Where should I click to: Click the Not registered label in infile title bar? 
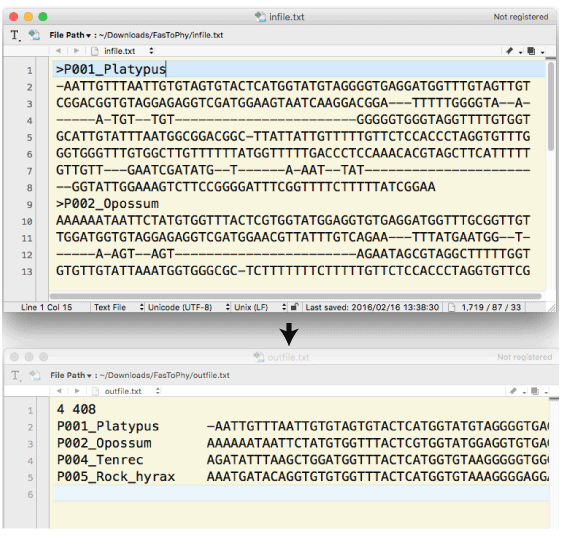tap(520, 17)
